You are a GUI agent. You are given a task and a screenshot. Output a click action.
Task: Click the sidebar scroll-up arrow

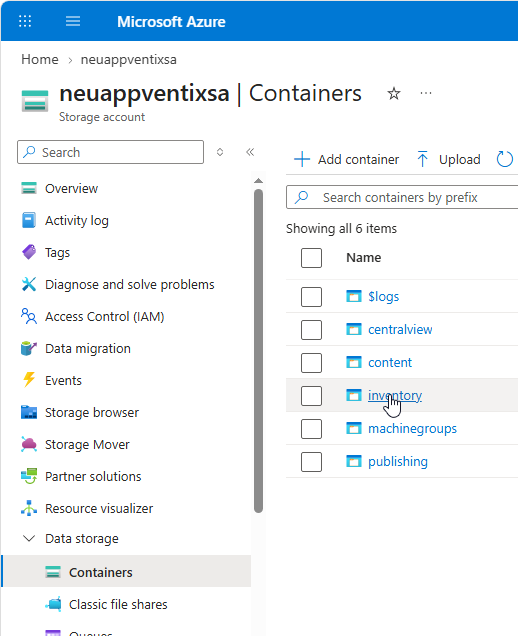tap(258, 180)
